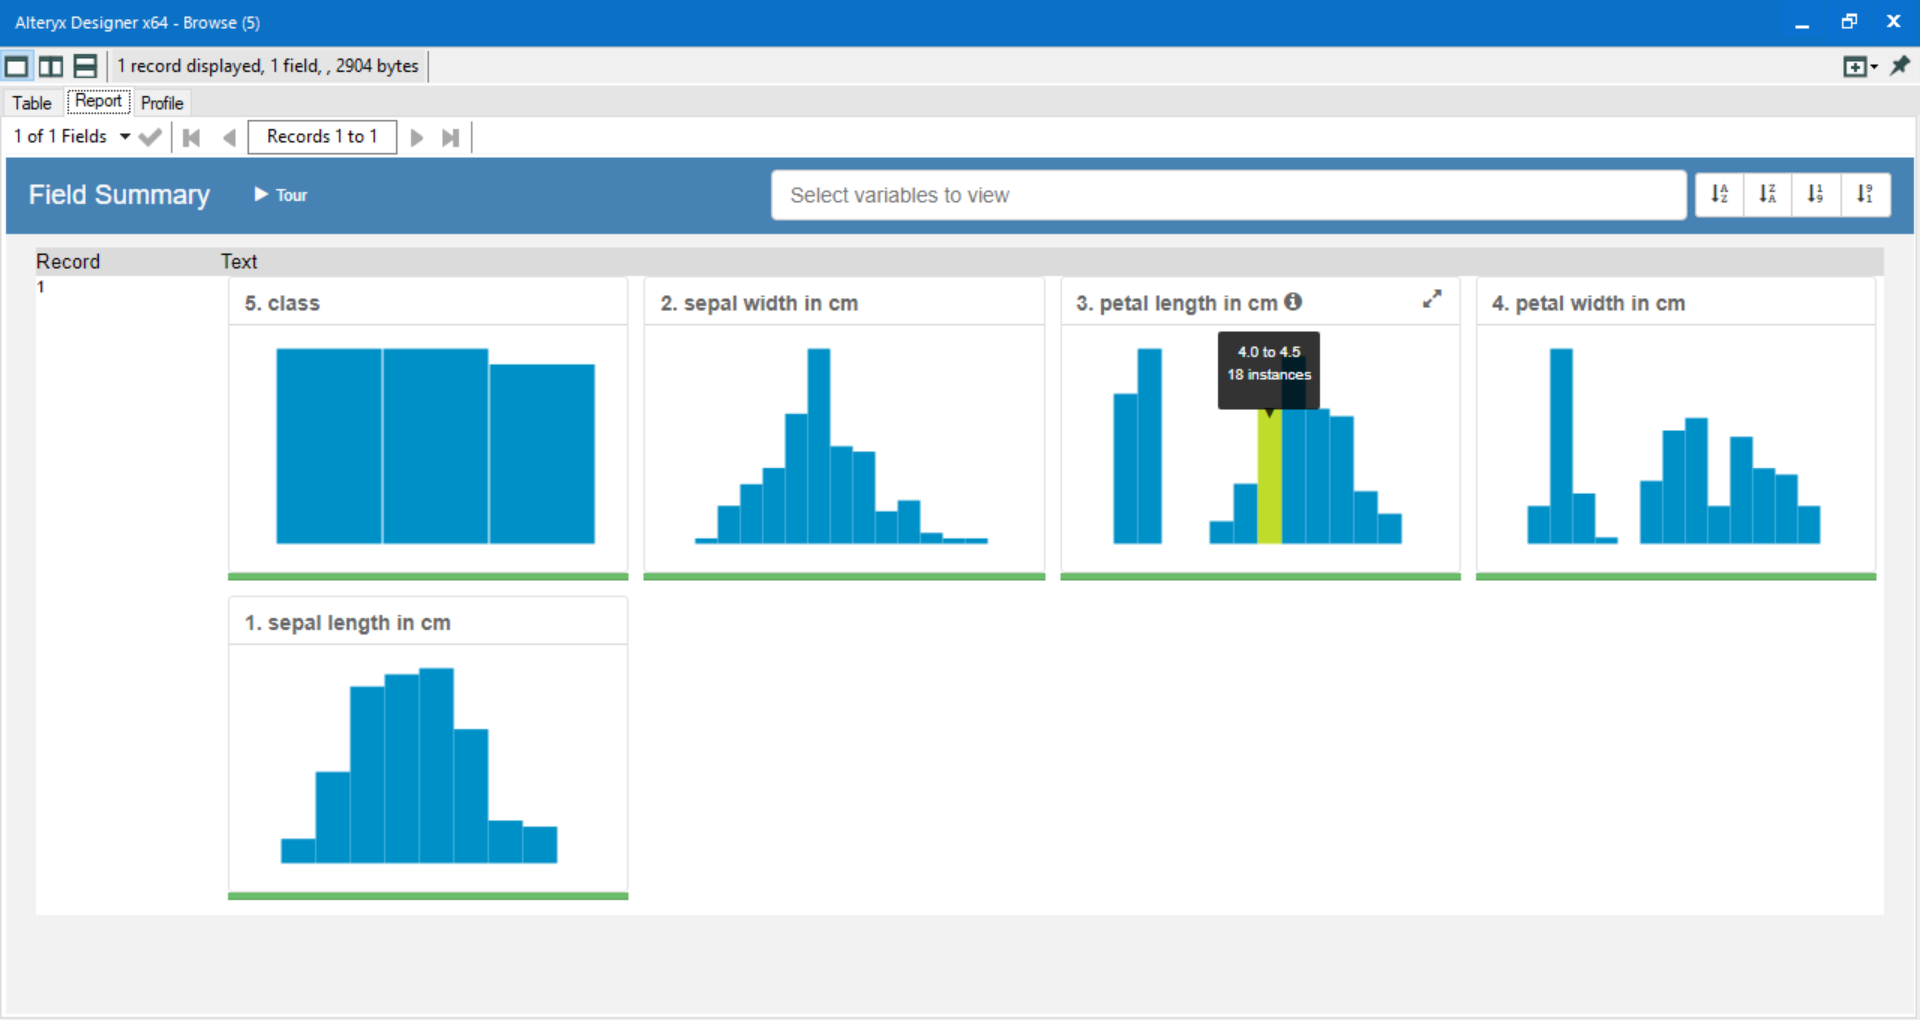Switch to the Table tab
Viewport: 1924px width, 1020px height.
pyautogui.click(x=31, y=102)
